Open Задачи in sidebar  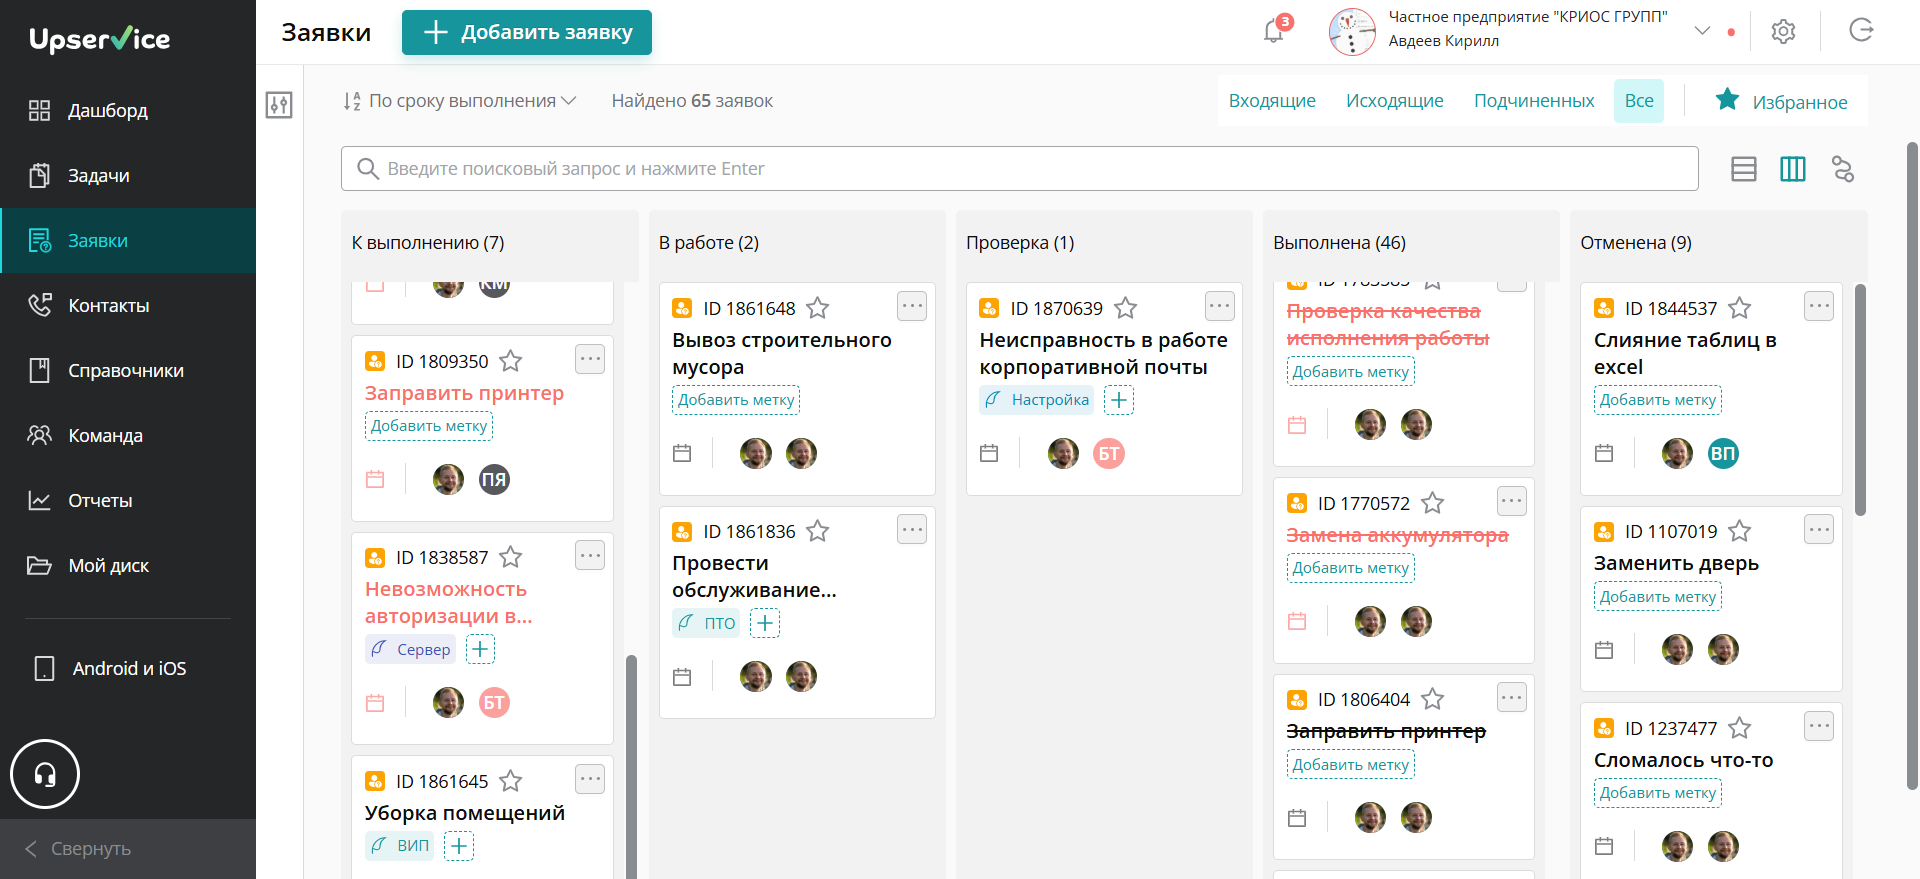(x=128, y=175)
